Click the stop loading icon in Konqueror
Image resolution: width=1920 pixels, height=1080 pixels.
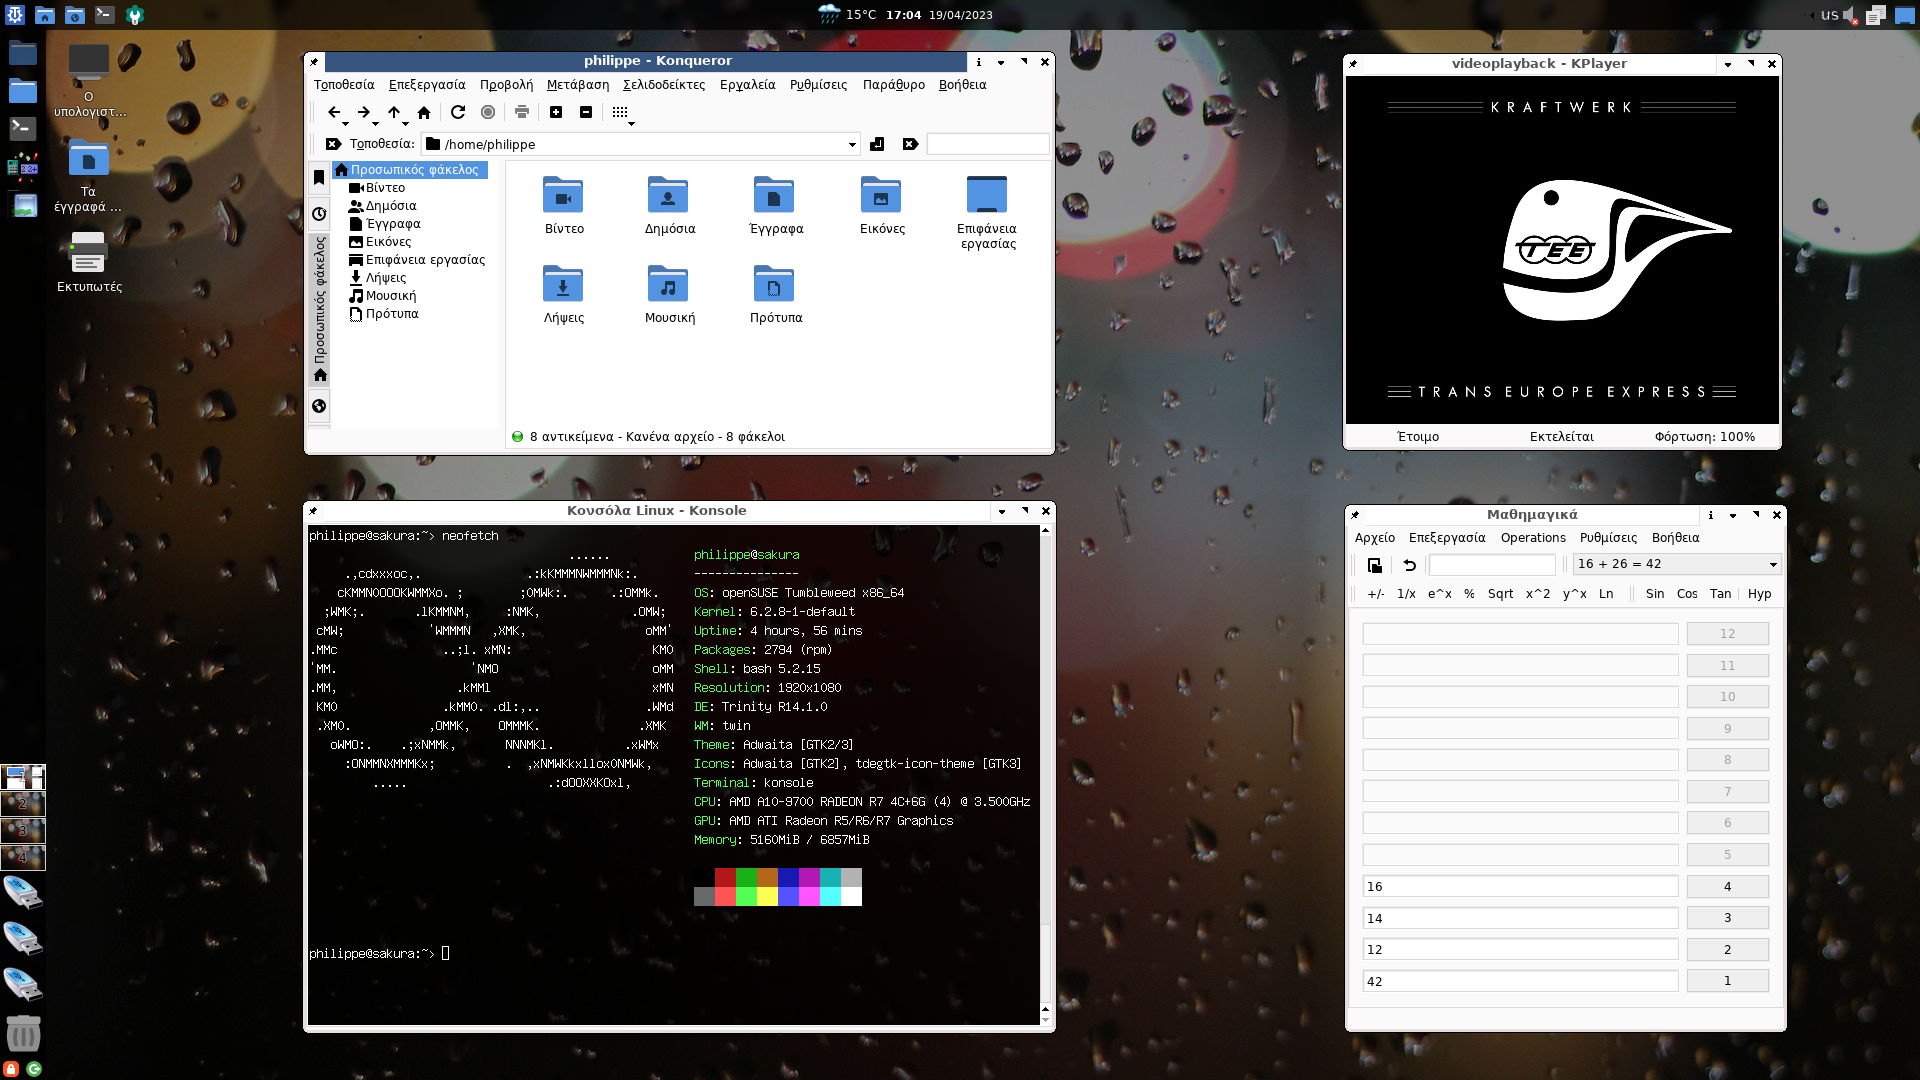[488, 112]
